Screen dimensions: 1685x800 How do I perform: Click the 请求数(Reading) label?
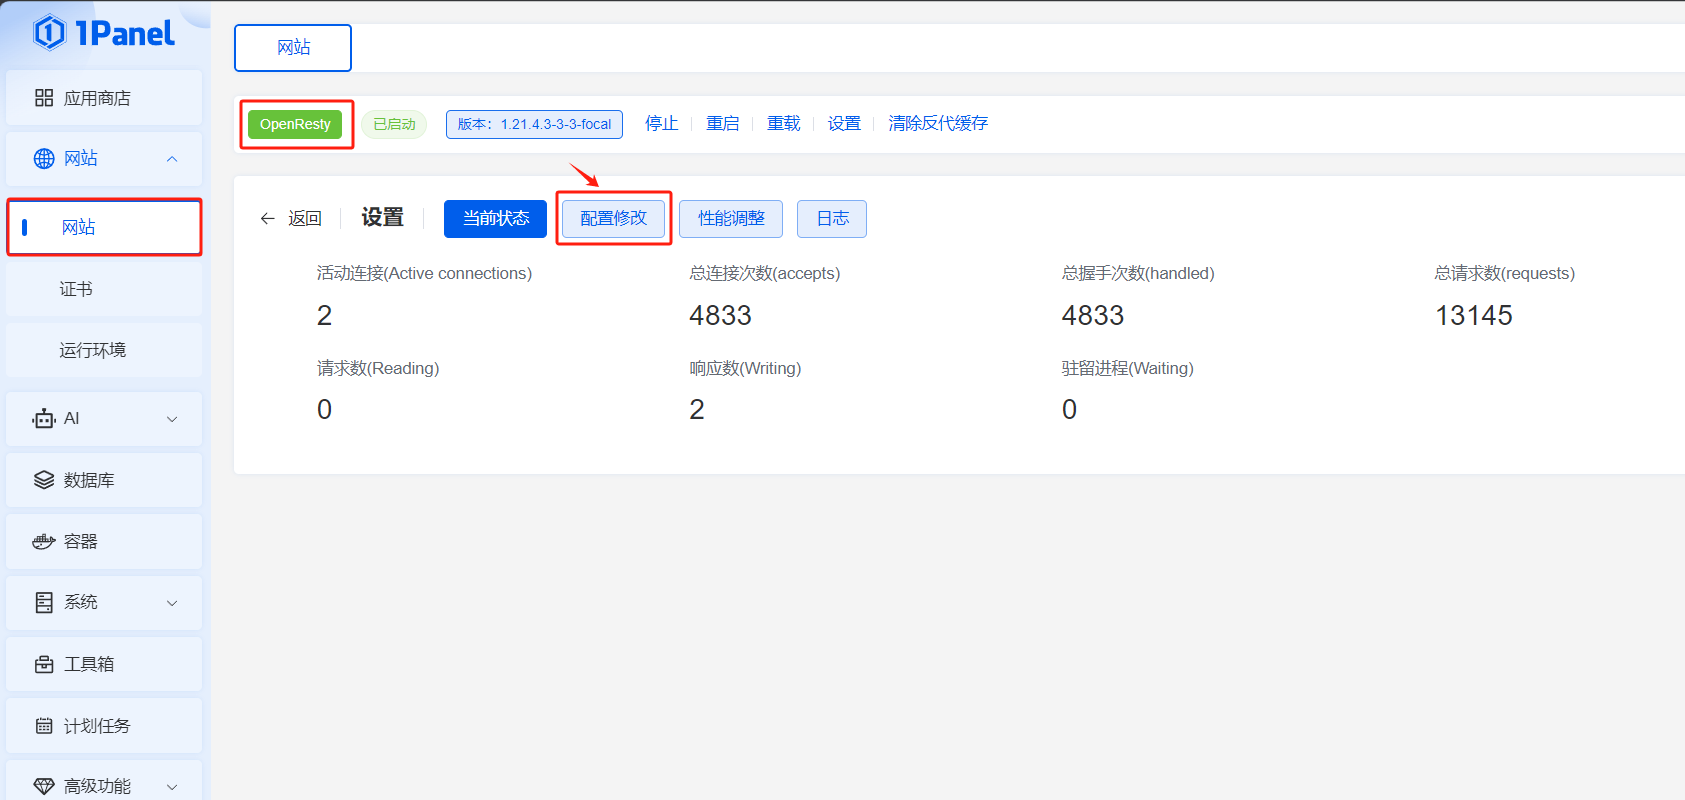coord(378,369)
